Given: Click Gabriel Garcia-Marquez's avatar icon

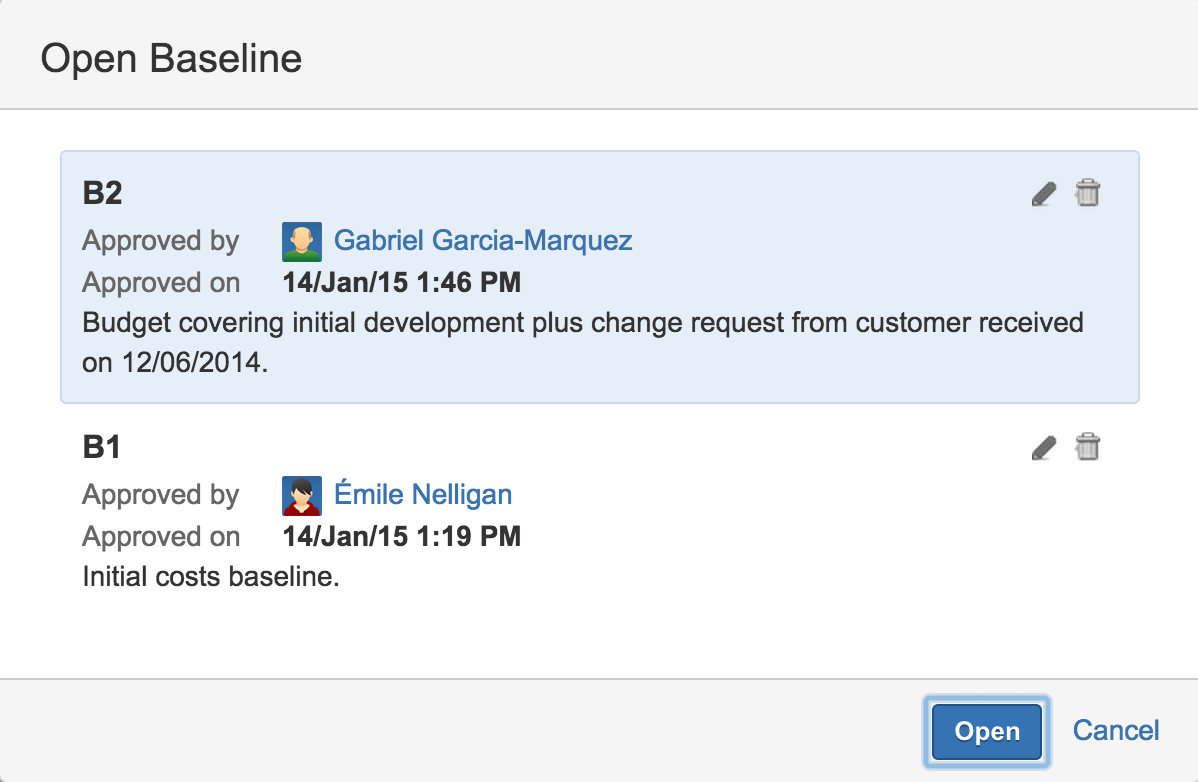Looking at the screenshot, I should click(302, 241).
